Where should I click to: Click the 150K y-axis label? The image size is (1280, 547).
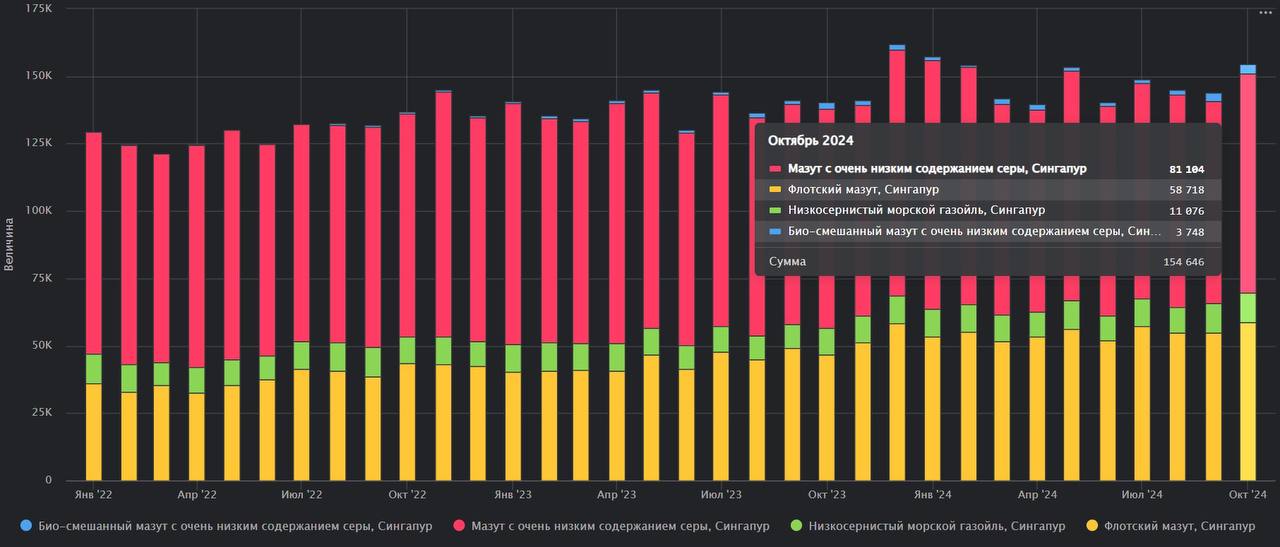click(x=38, y=76)
